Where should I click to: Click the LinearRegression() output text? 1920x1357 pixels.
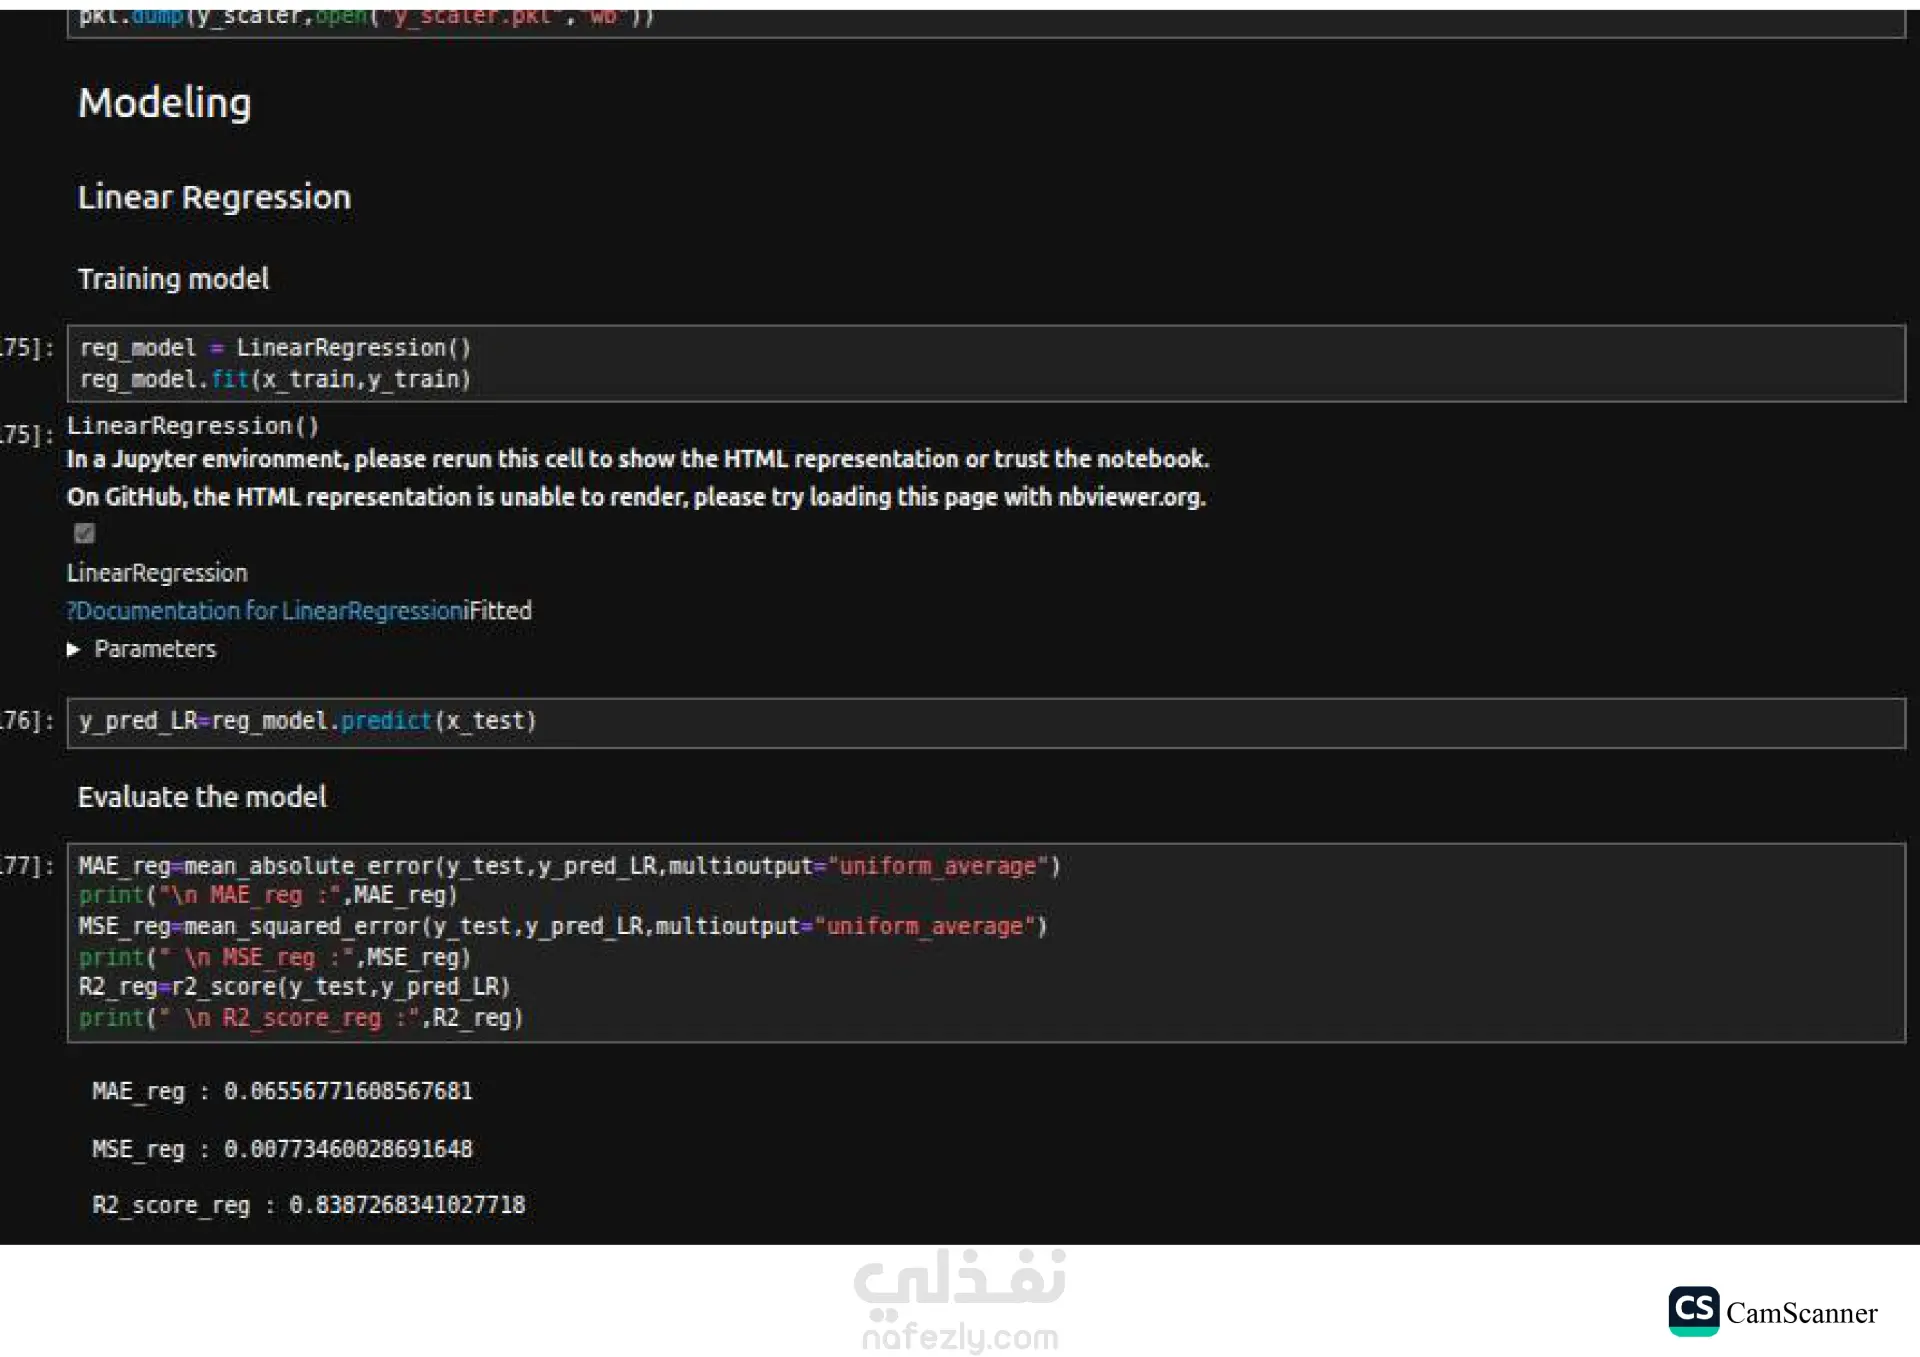(193, 426)
